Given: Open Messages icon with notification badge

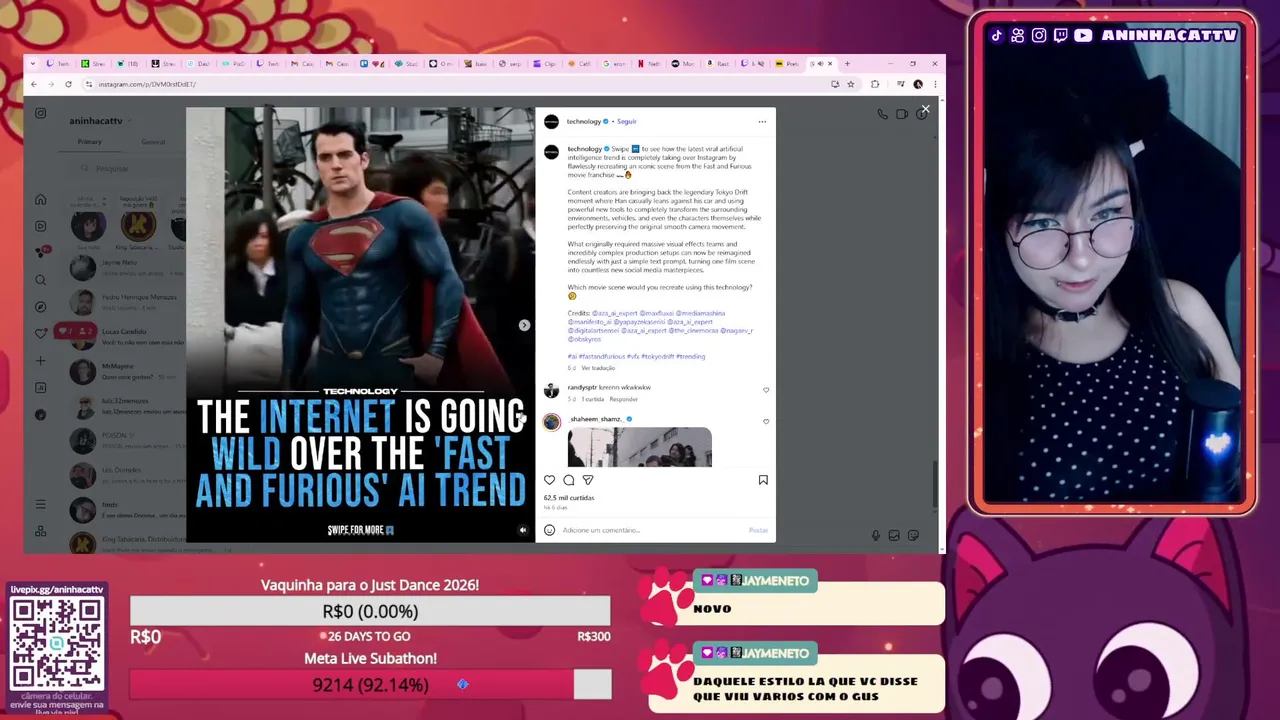Looking at the screenshot, I should [x=41, y=252].
